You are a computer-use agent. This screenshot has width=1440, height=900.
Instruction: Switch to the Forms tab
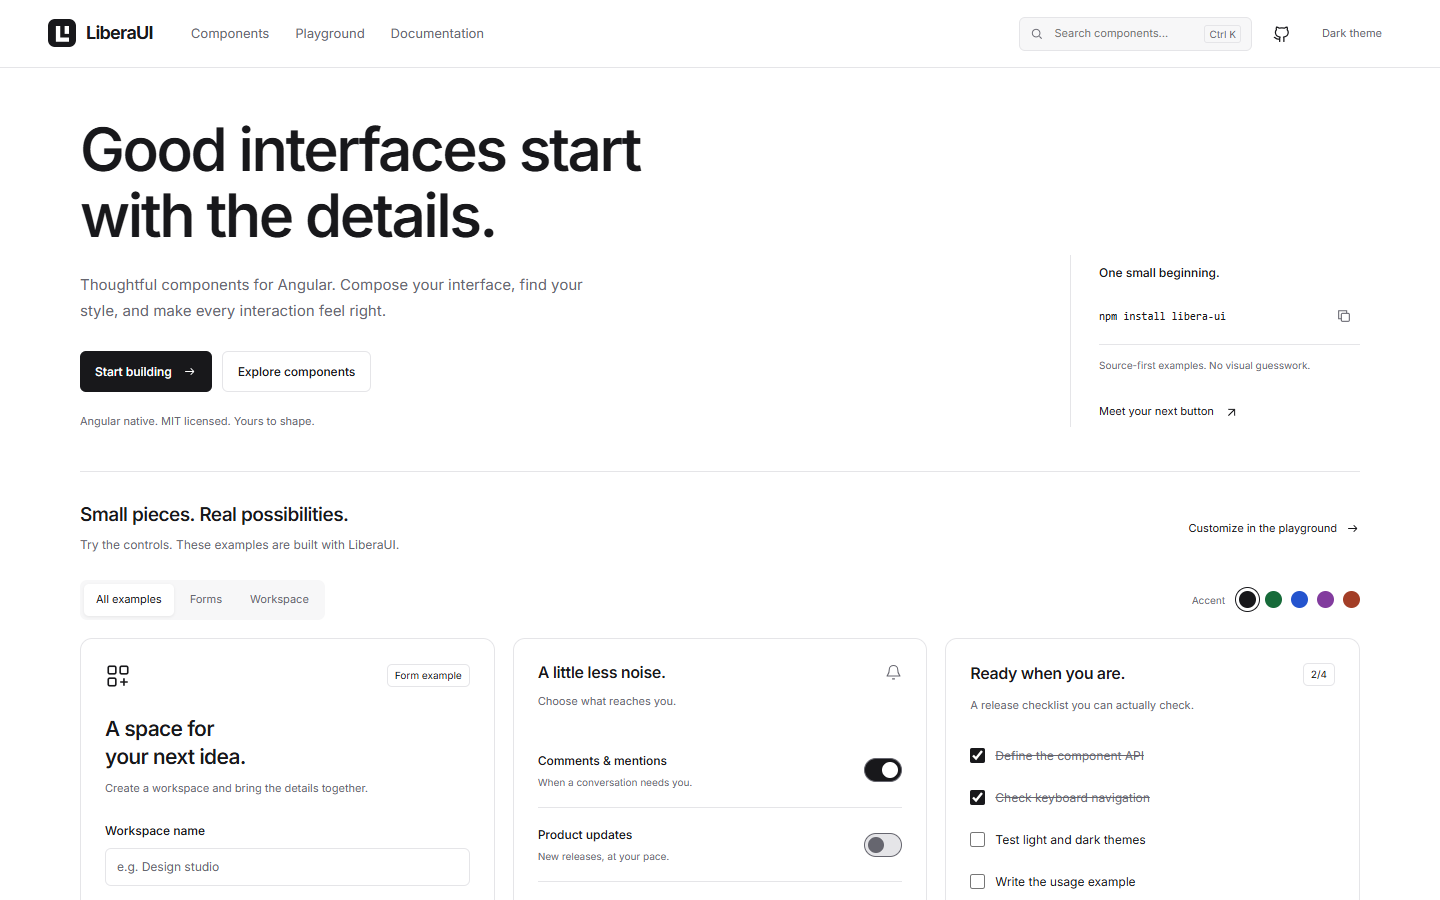point(206,600)
